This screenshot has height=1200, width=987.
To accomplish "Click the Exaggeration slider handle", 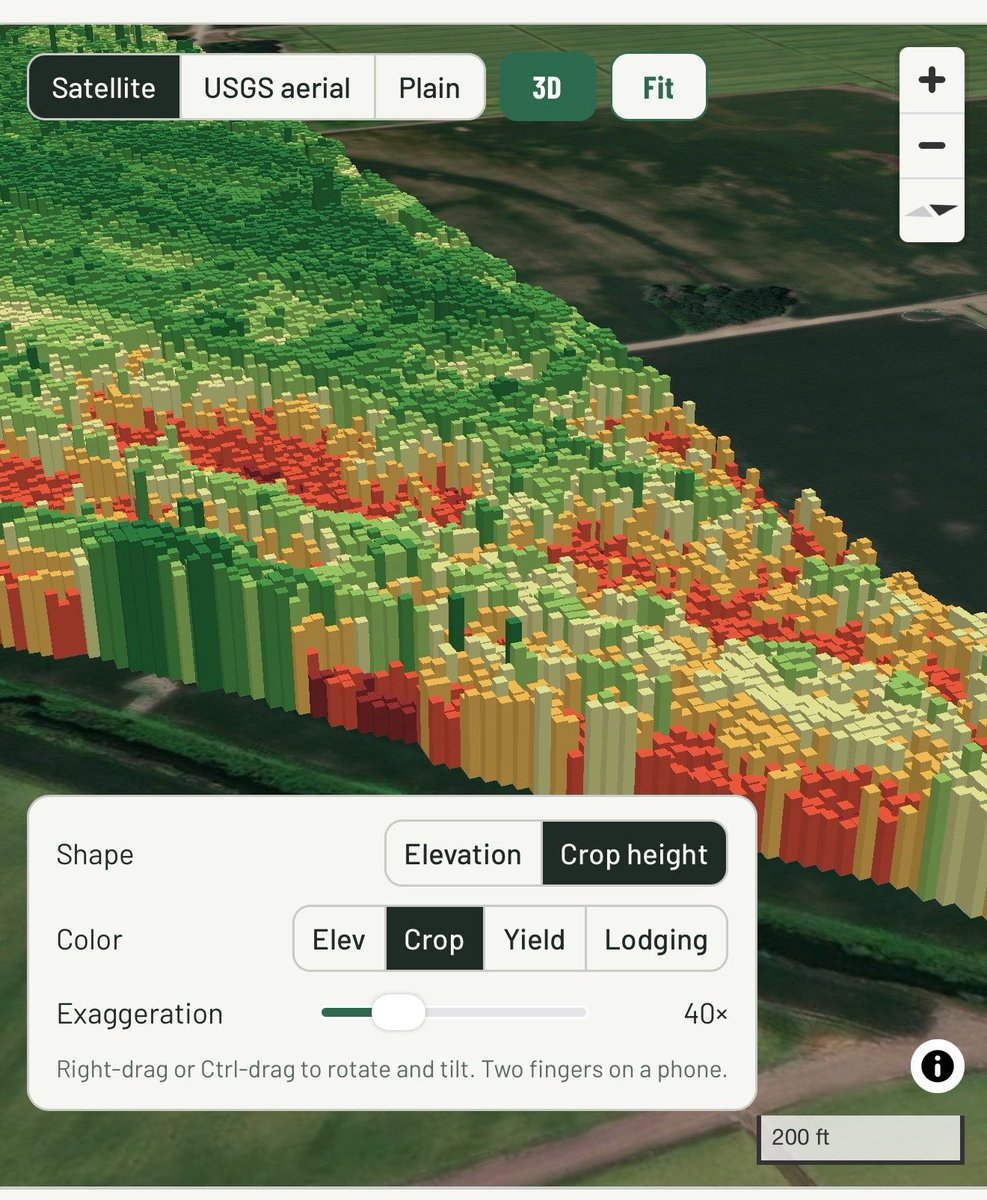I will 398,1013.
